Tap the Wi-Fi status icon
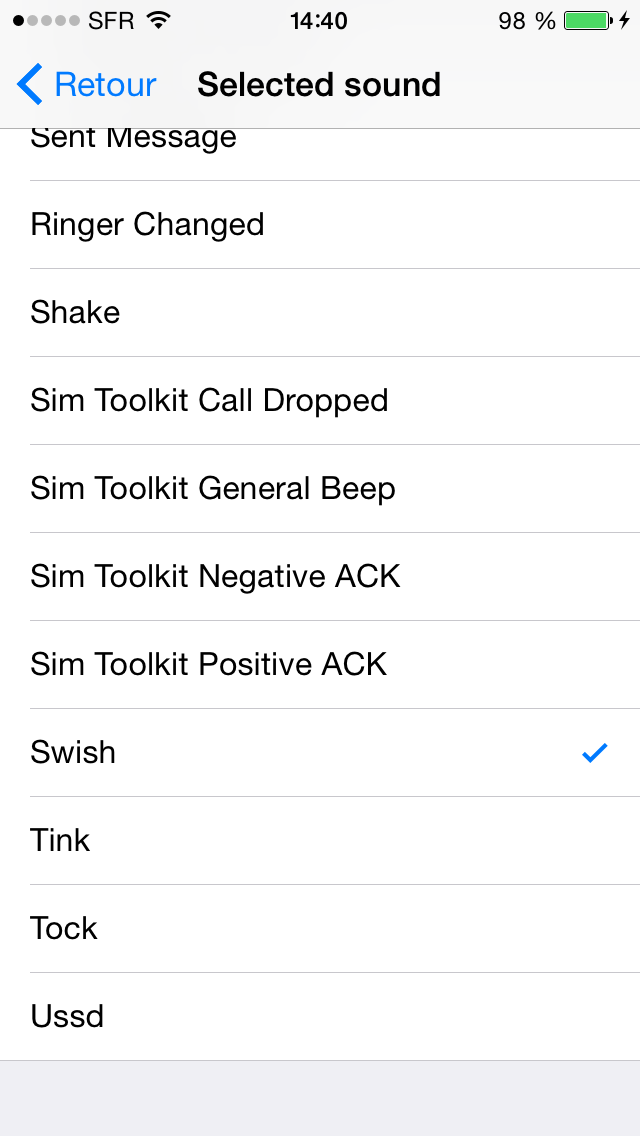640x1136 pixels. (x=157, y=20)
